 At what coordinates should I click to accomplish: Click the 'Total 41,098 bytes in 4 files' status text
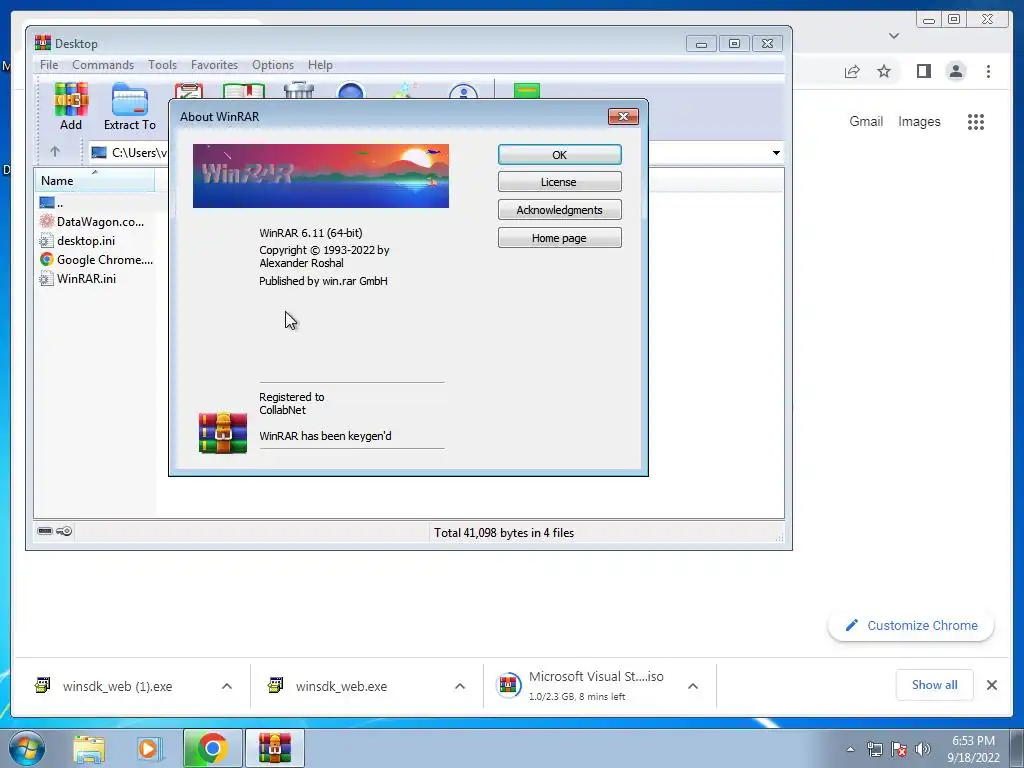504,533
